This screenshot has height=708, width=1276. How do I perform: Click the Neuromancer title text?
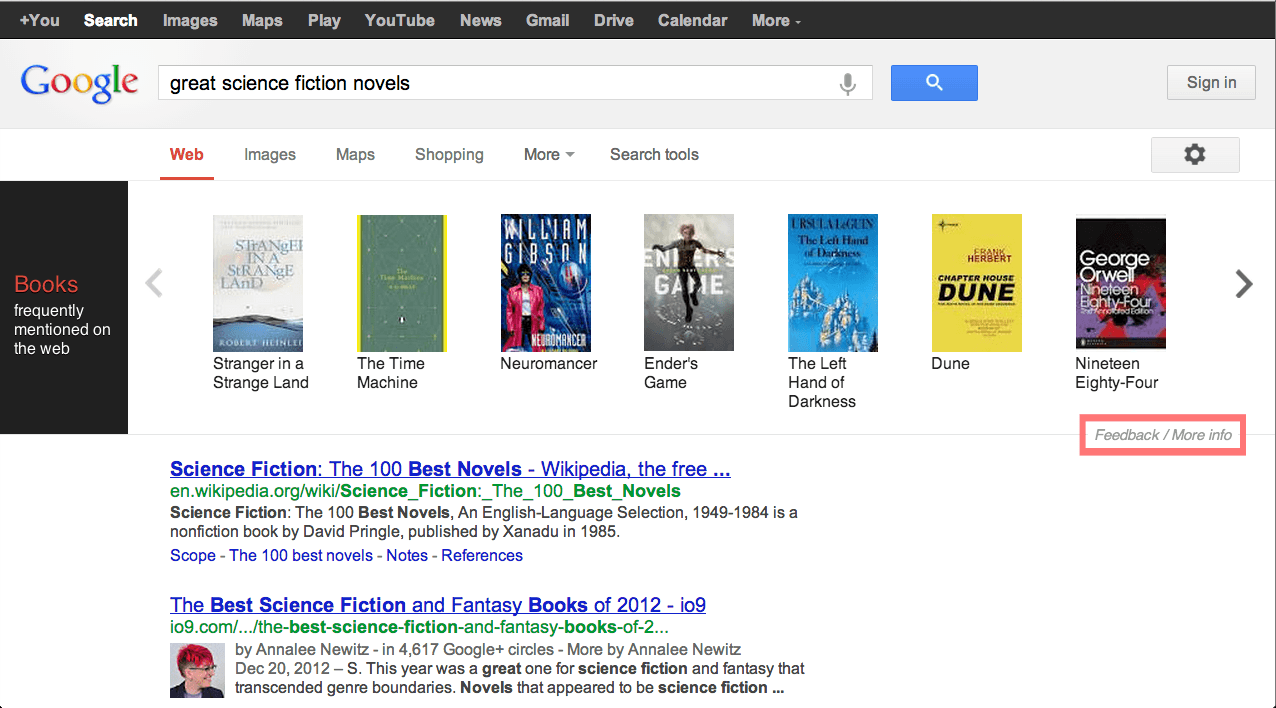tap(549, 364)
